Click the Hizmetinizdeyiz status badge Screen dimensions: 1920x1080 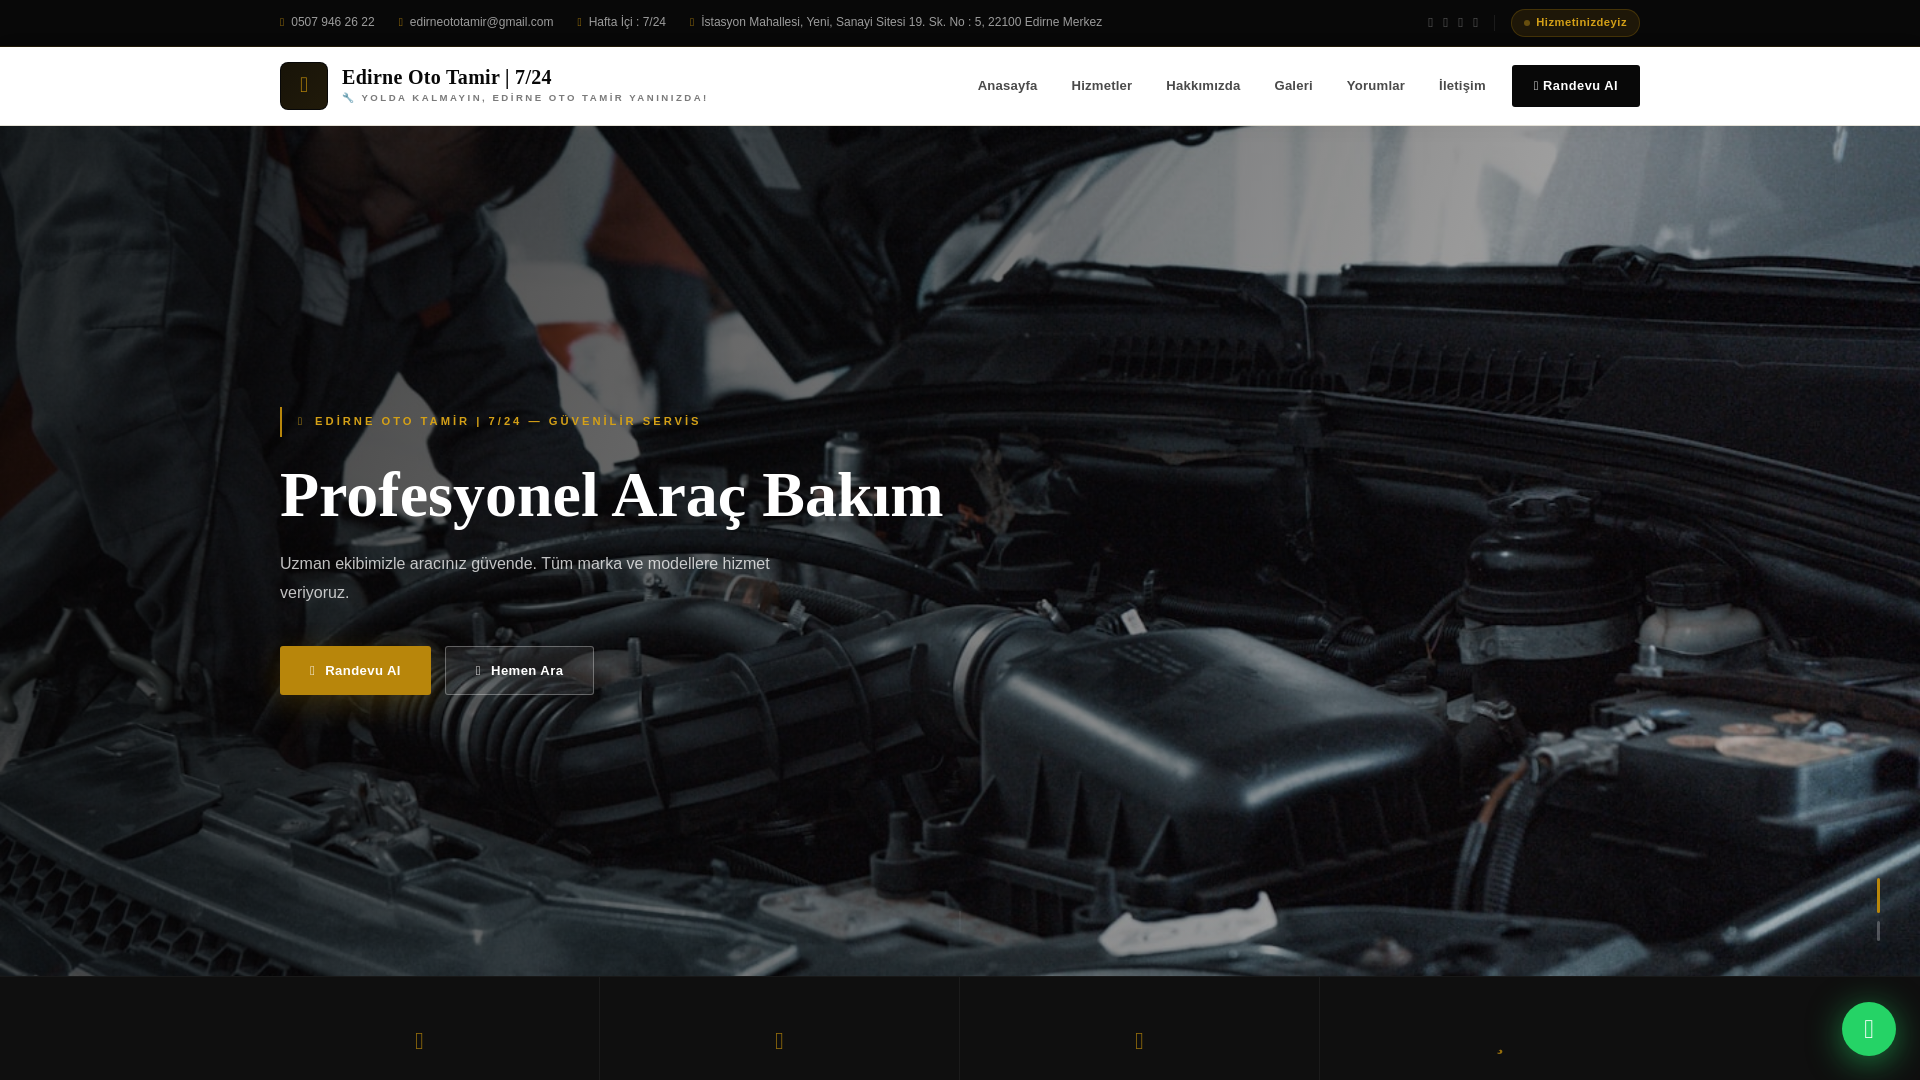click(x=1575, y=23)
